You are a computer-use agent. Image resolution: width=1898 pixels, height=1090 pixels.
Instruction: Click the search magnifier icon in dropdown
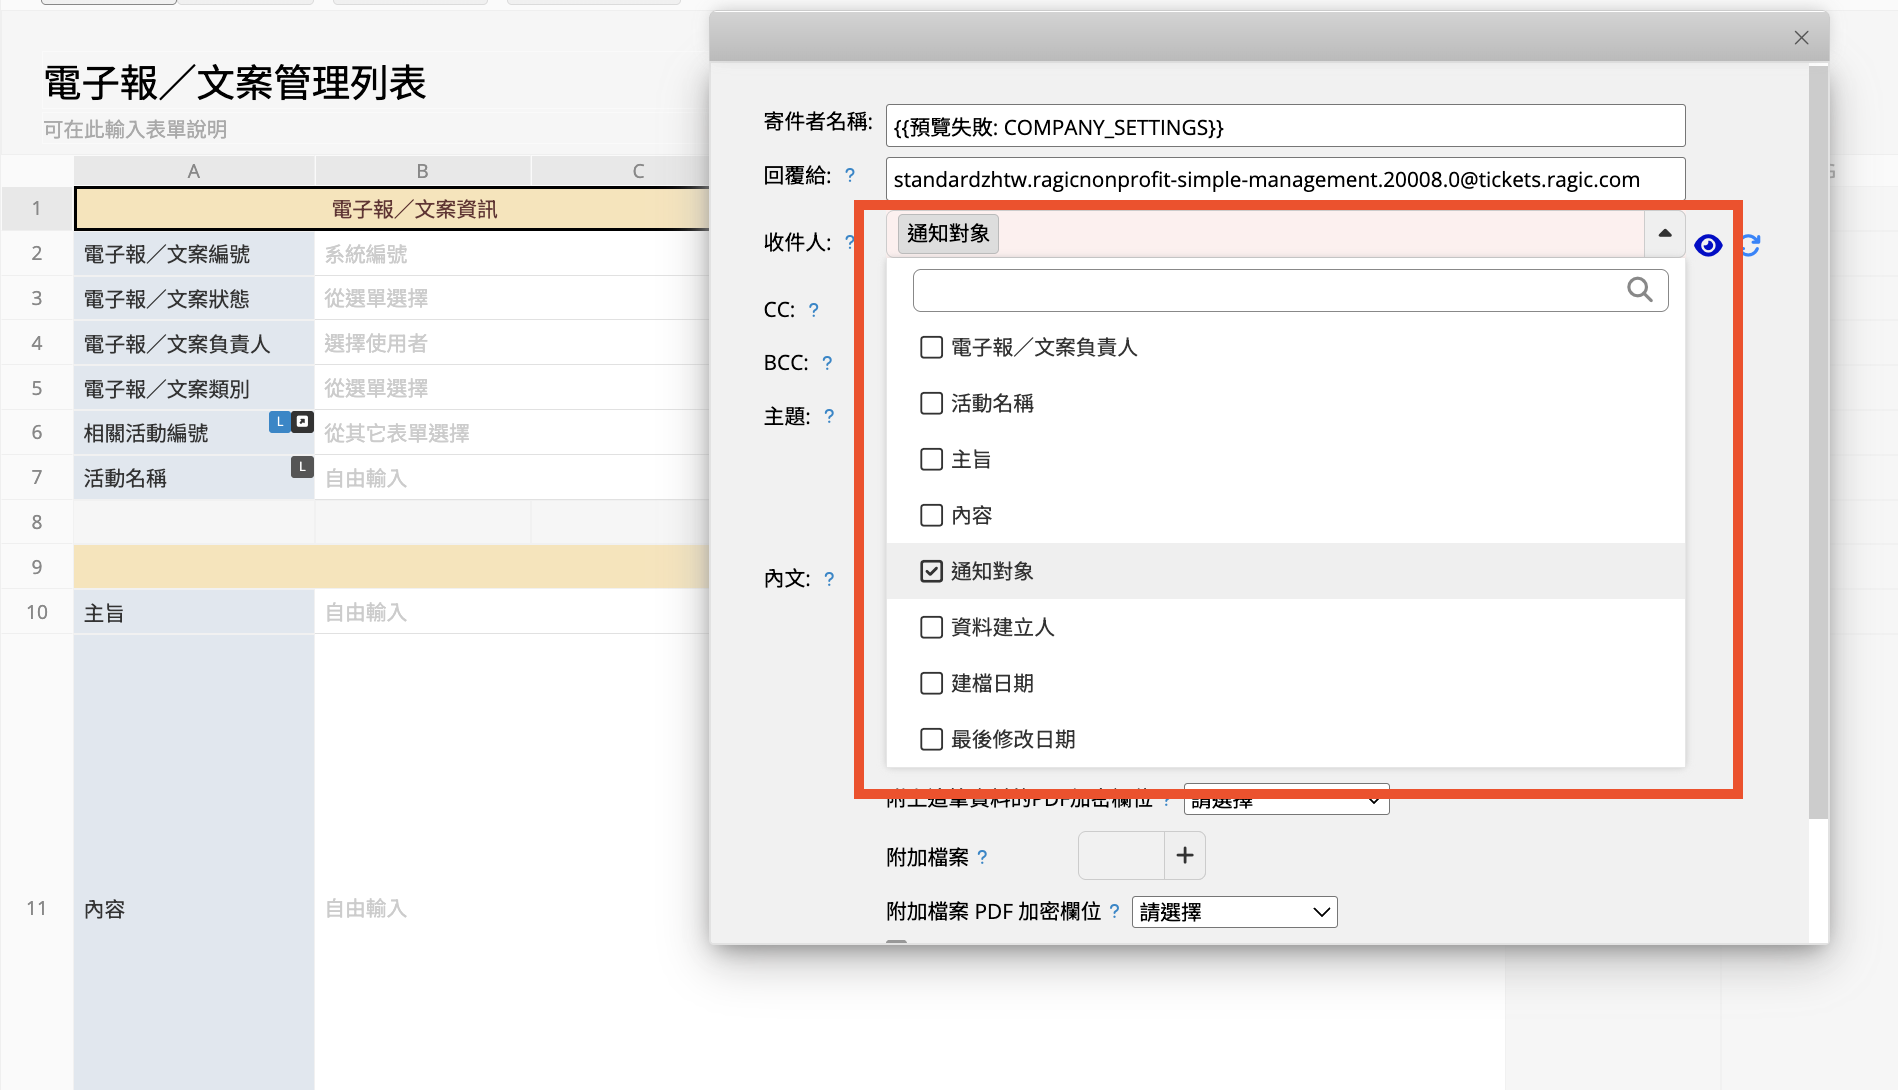[x=1639, y=290]
